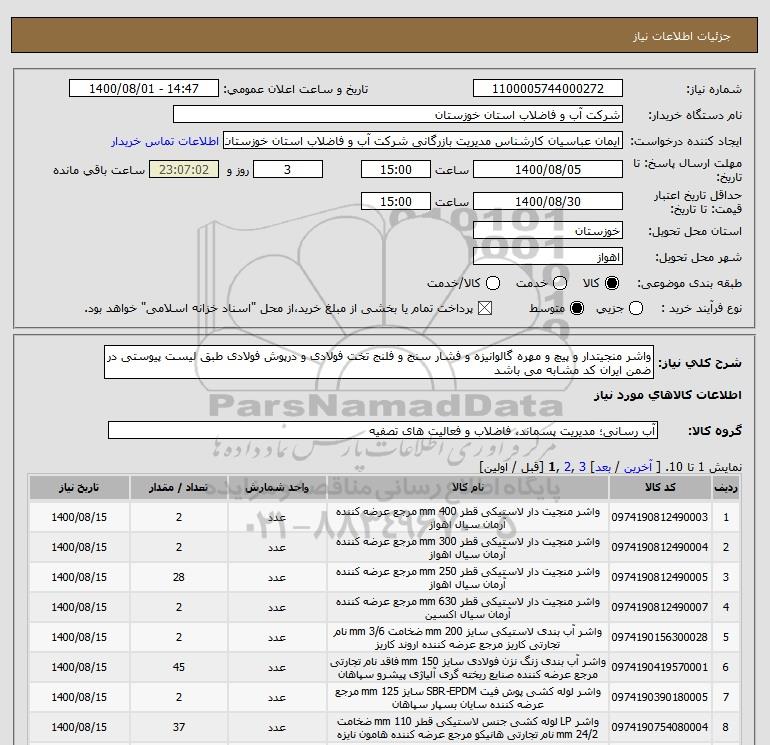Click the تاریخ نیاز column header
Viewport: 770px width, 745px height.
[79, 488]
